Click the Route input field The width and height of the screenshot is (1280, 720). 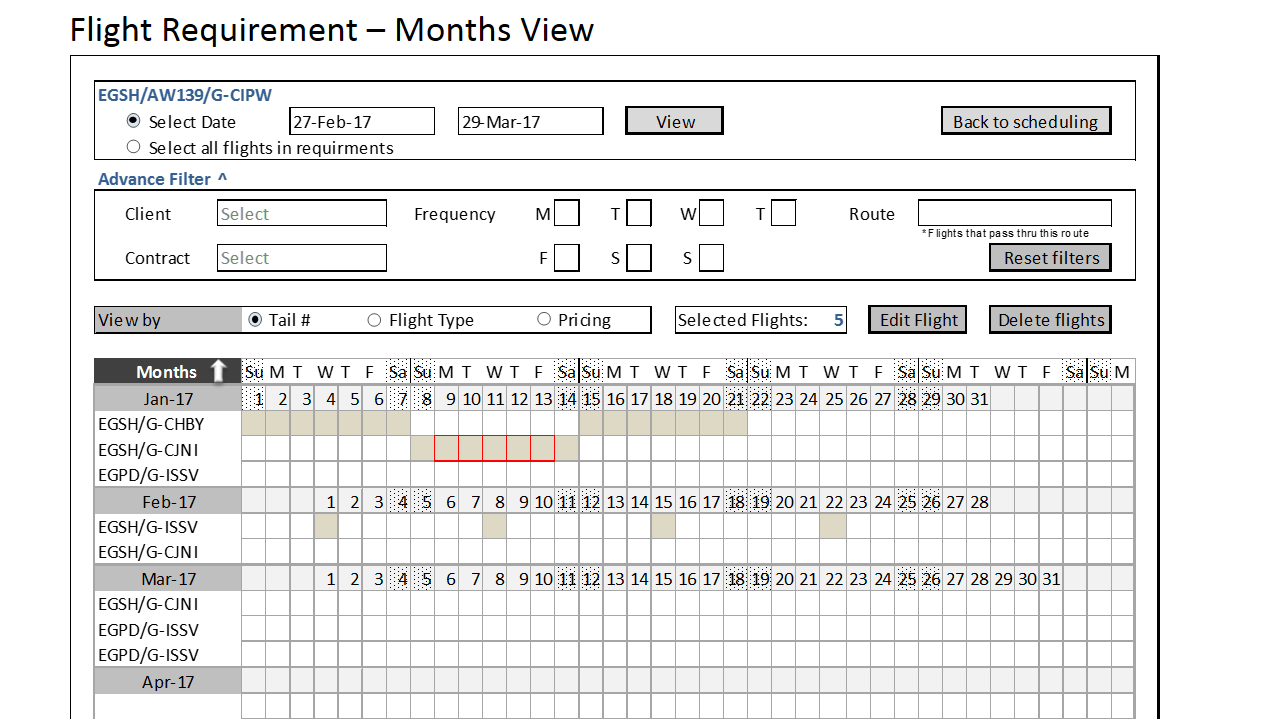click(1014, 213)
